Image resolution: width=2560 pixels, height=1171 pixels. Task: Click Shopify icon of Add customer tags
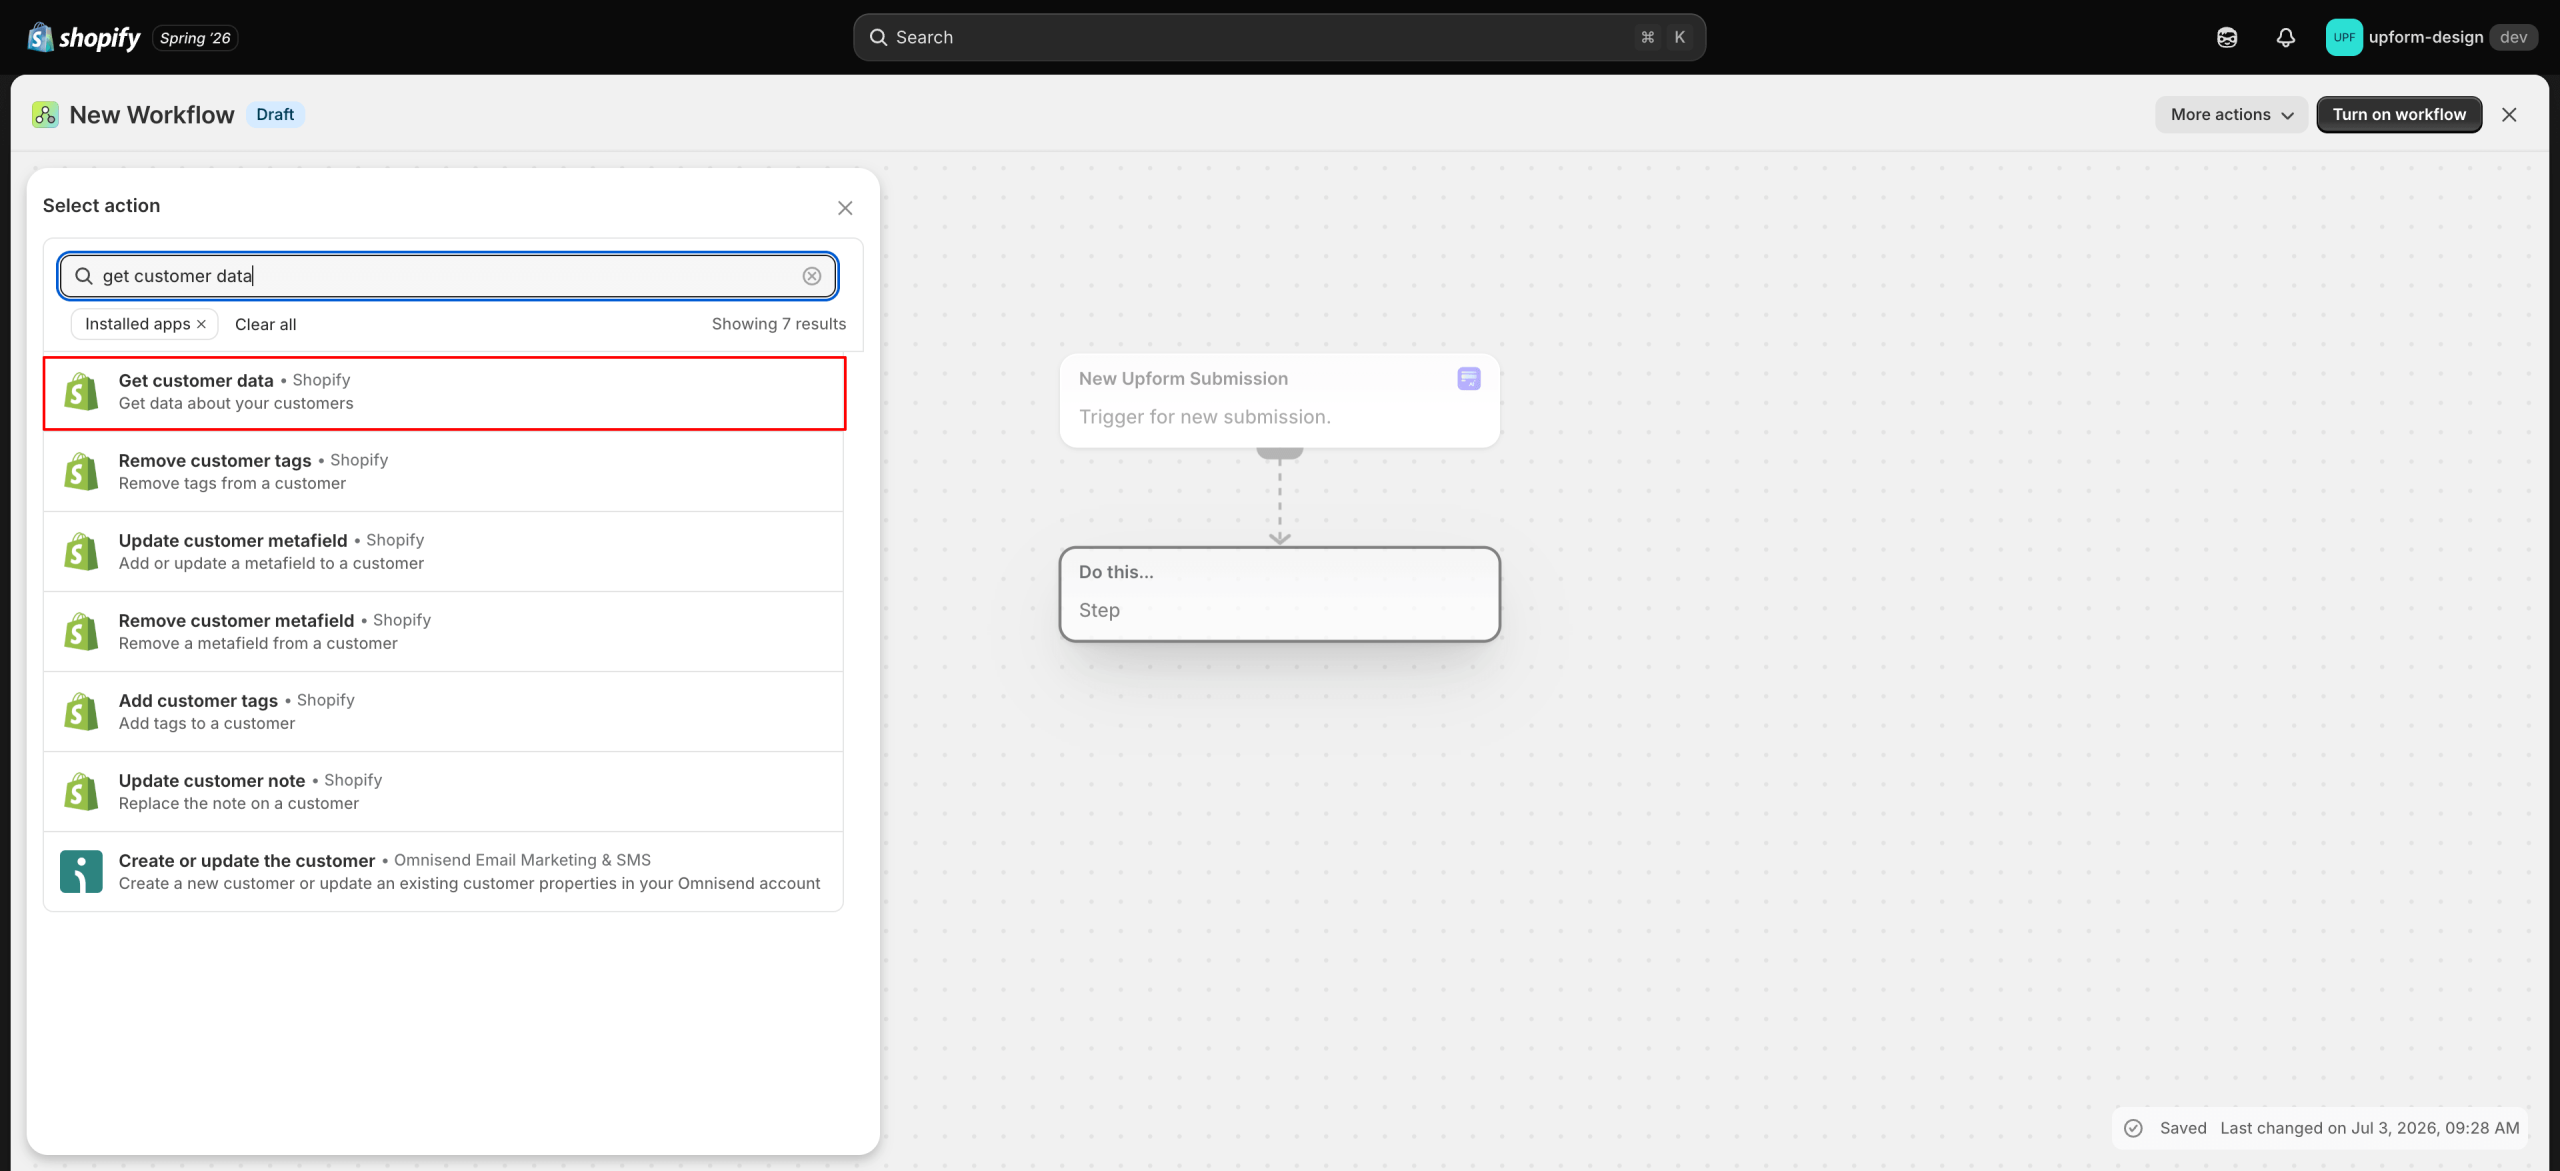tap(81, 711)
